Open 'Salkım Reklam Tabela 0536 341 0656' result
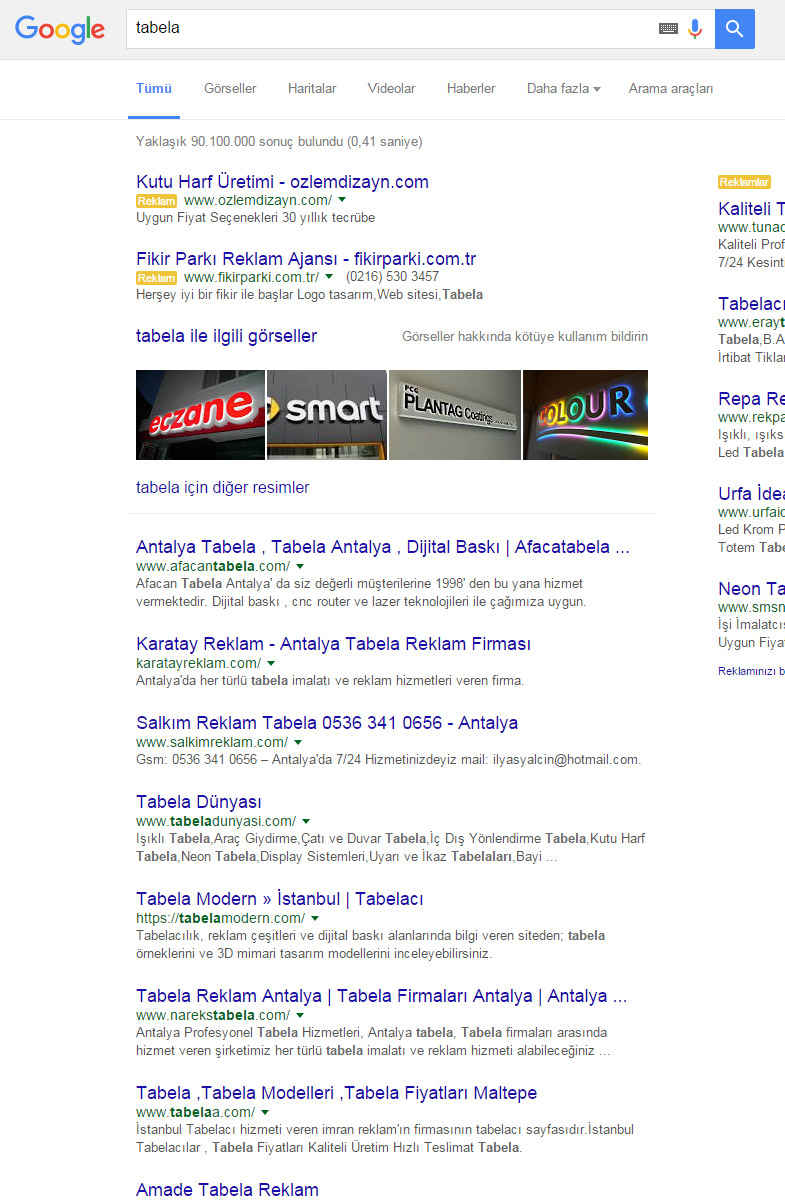Image resolution: width=785 pixels, height=1200 pixels. click(x=327, y=723)
